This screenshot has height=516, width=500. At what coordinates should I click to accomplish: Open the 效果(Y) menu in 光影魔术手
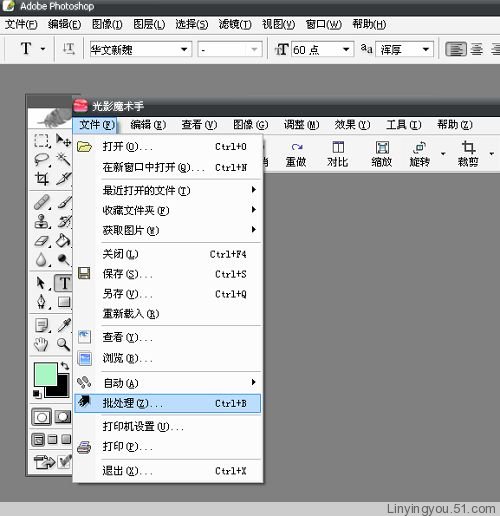352,125
